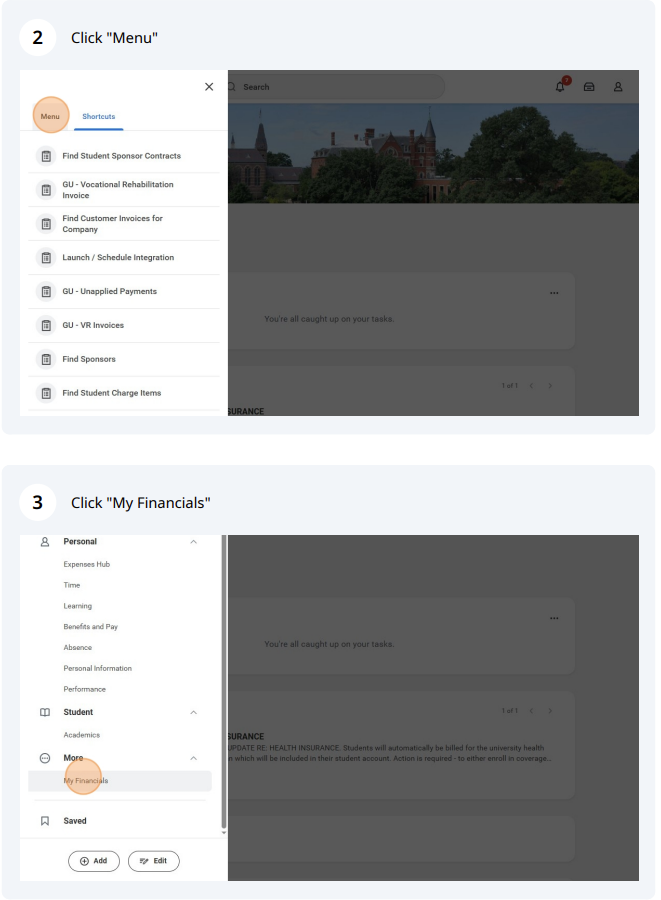
Task: Click the Saved bookmark icon
Action: pos(45,821)
